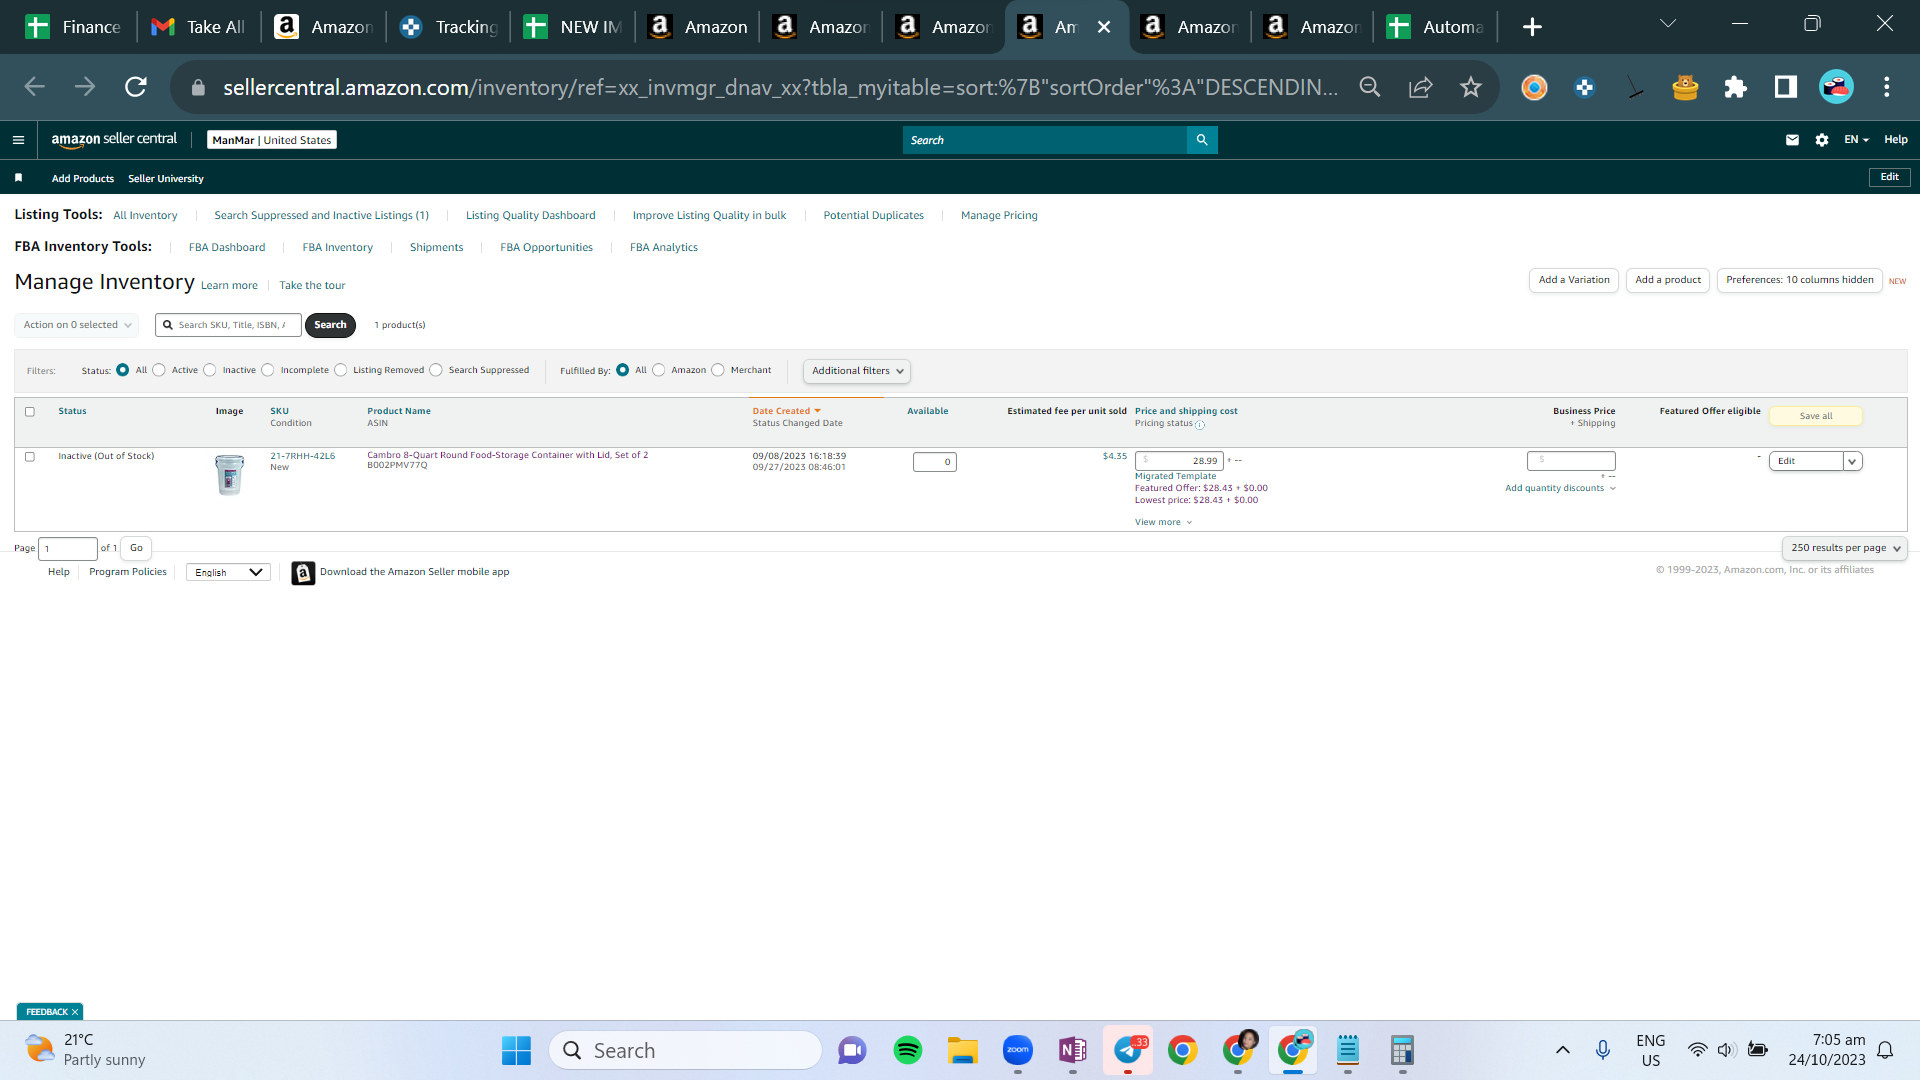Open the Cambro container product thumbnail
This screenshot has width=1920, height=1080.
click(229, 474)
